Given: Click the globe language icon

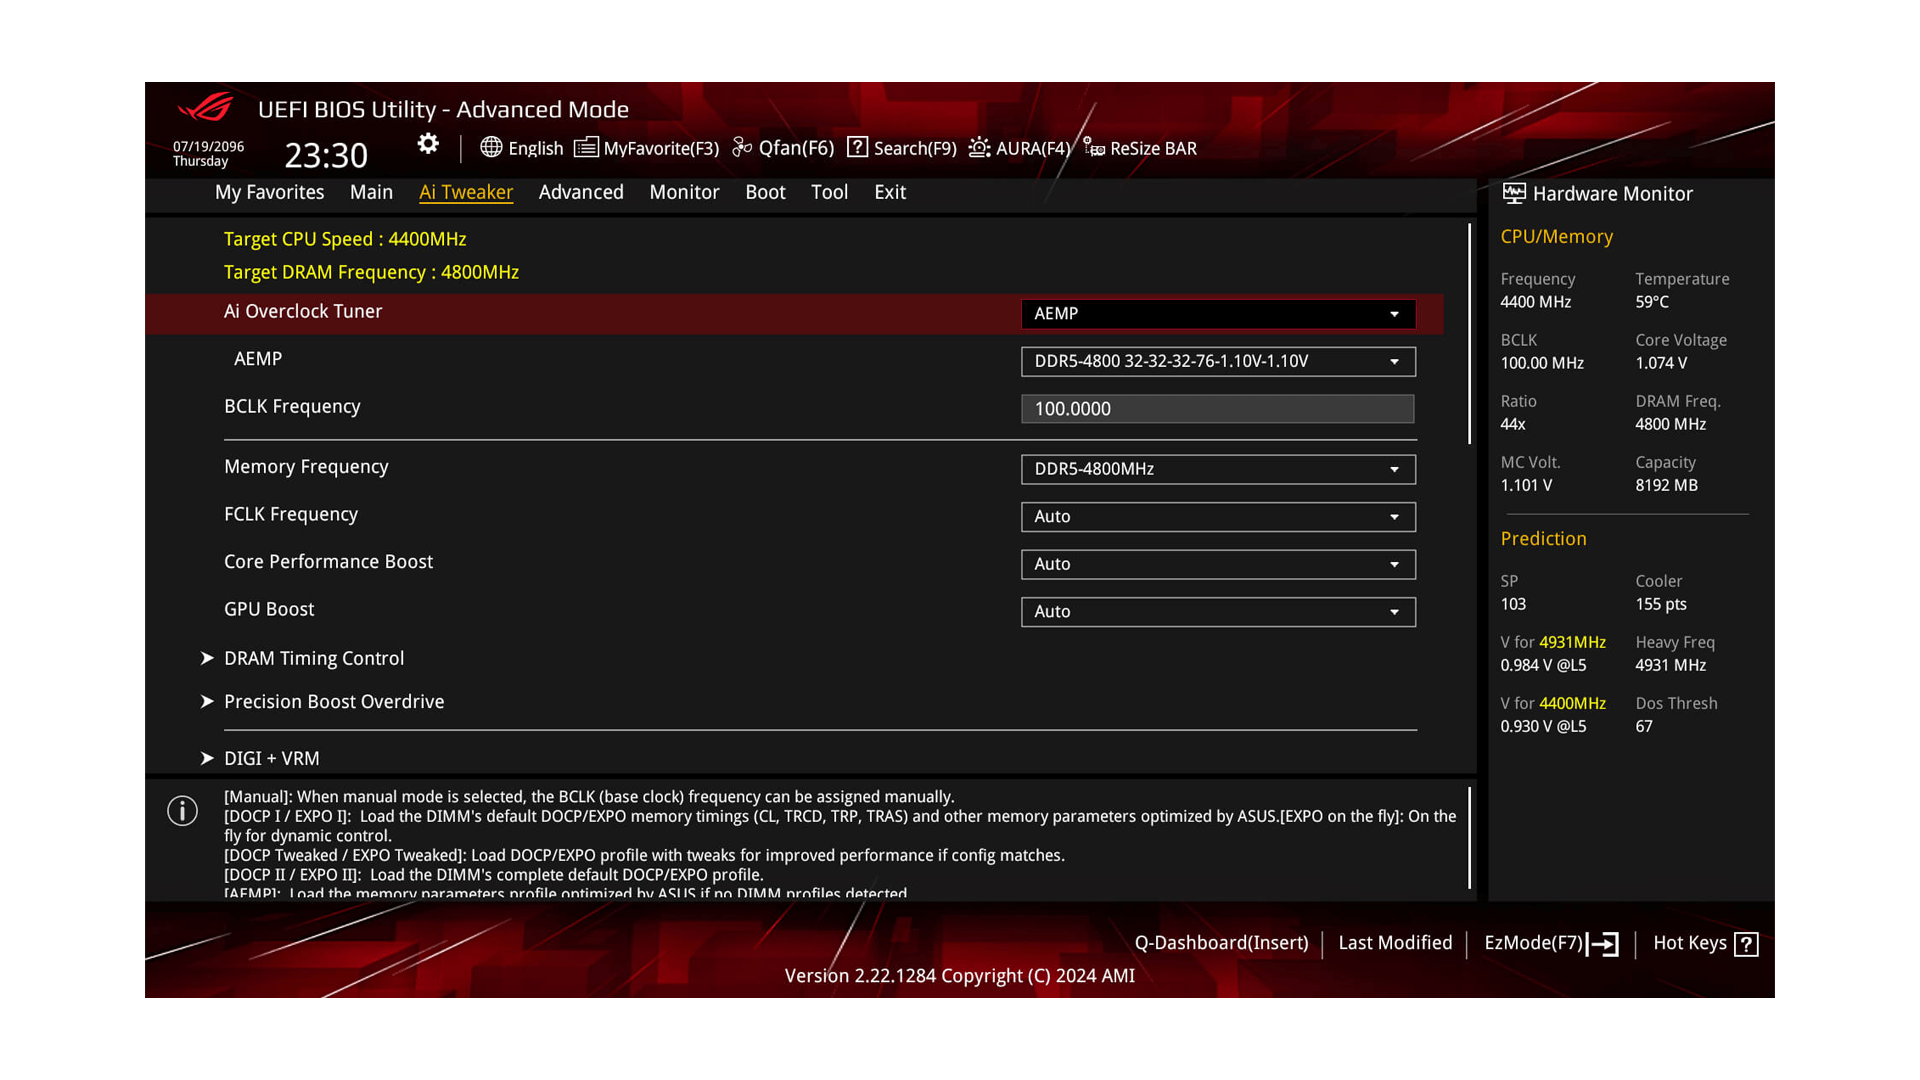Looking at the screenshot, I should pyautogui.click(x=491, y=147).
